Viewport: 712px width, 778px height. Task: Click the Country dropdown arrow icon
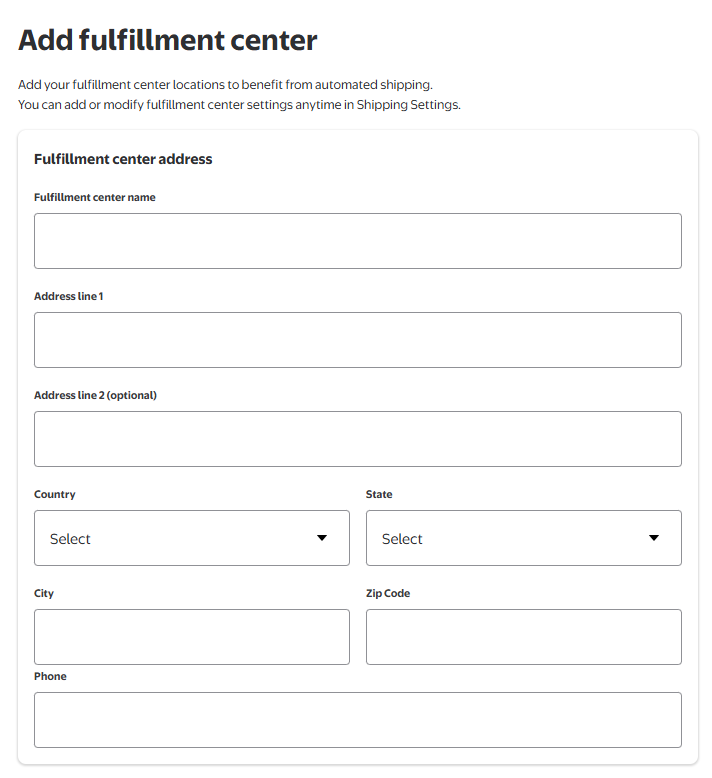322,538
